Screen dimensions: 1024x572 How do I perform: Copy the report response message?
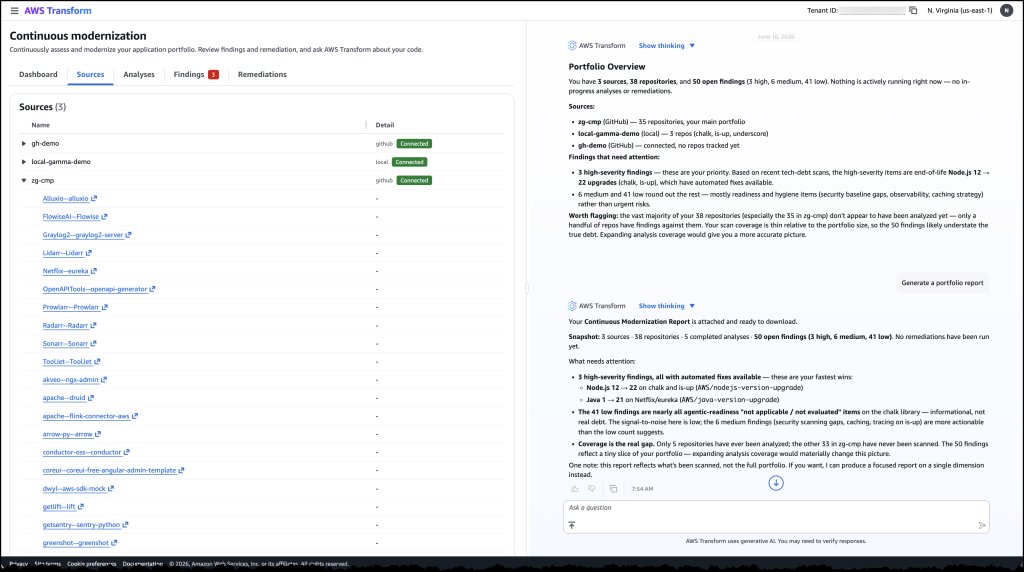613,488
